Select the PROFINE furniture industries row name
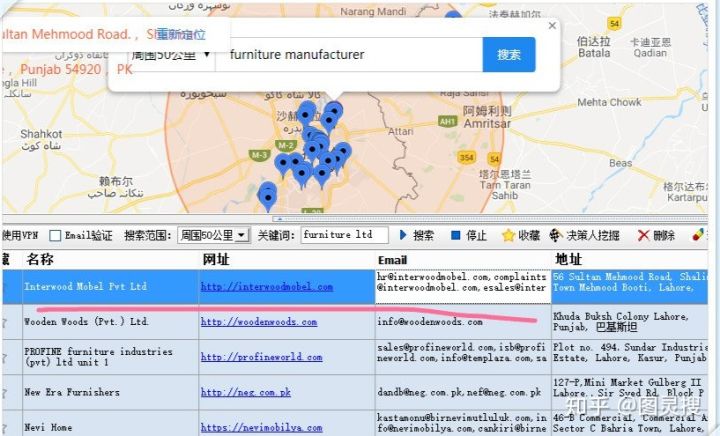 point(98,357)
